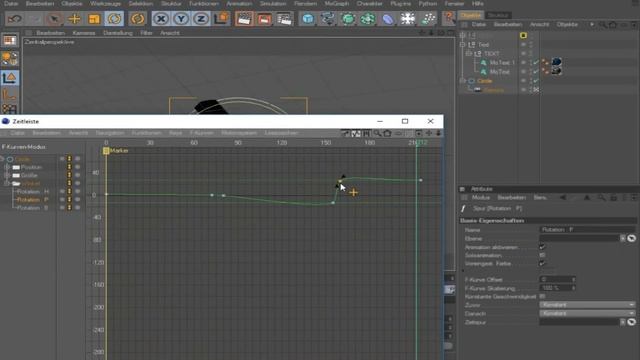The height and width of the screenshot is (360, 640).
Task: Collapse the Text null in object tree
Action: point(463,44)
